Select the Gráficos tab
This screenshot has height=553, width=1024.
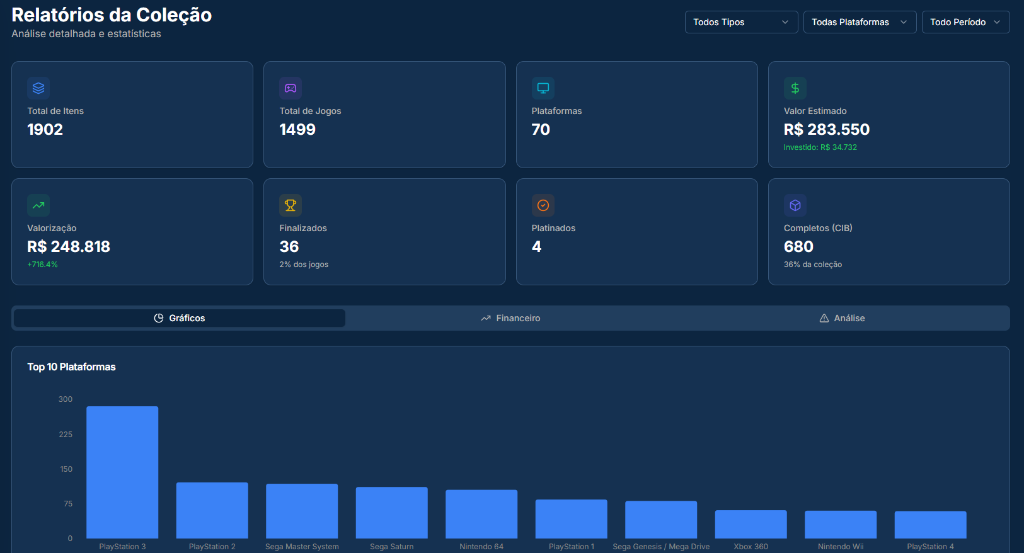pyautogui.click(x=180, y=318)
